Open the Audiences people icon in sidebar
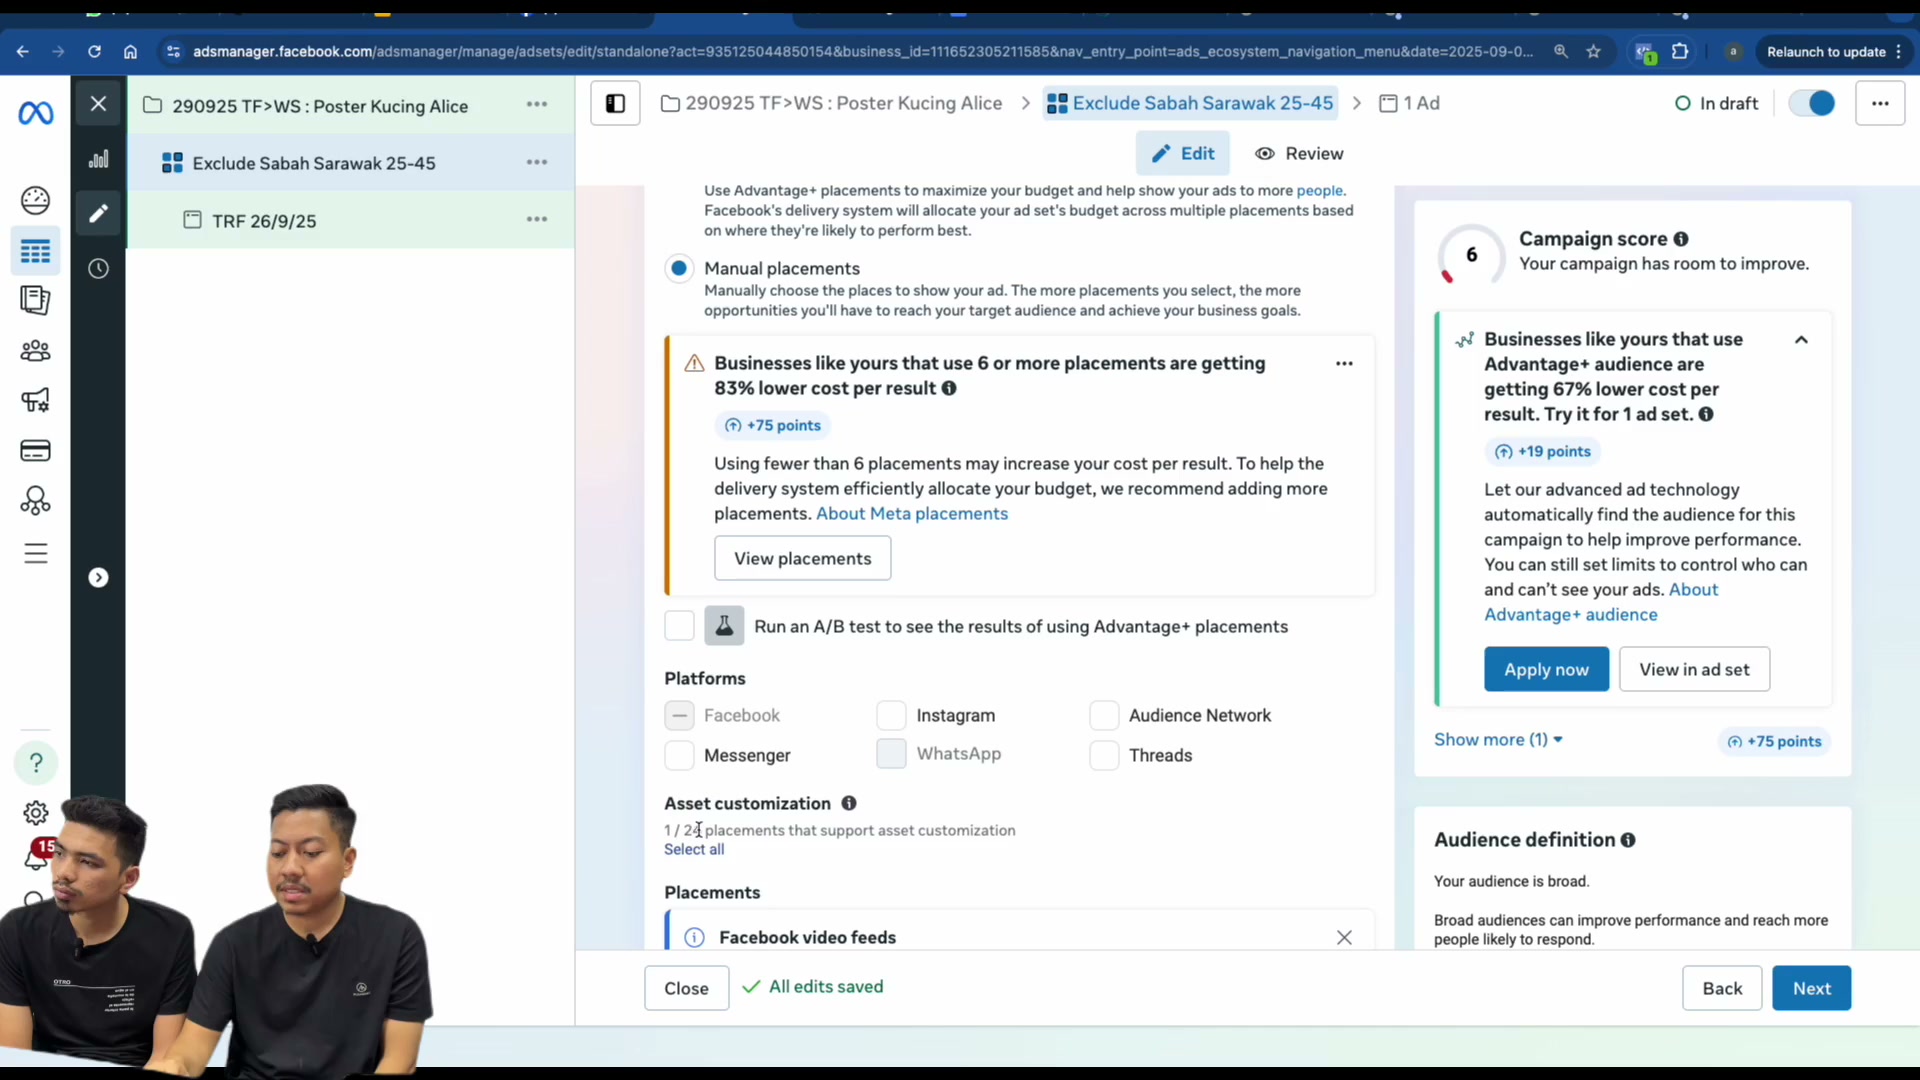 tap(35, 351)
